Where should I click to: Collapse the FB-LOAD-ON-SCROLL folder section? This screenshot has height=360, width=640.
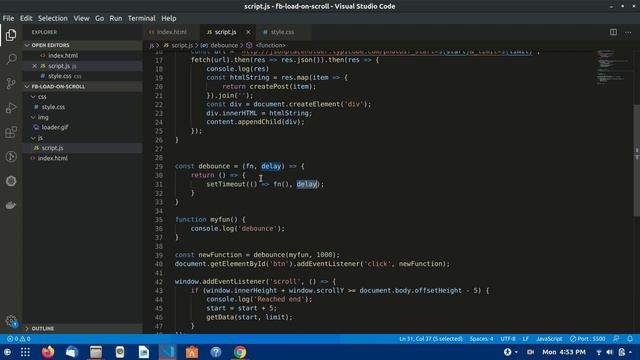click(x=83, y=87)
